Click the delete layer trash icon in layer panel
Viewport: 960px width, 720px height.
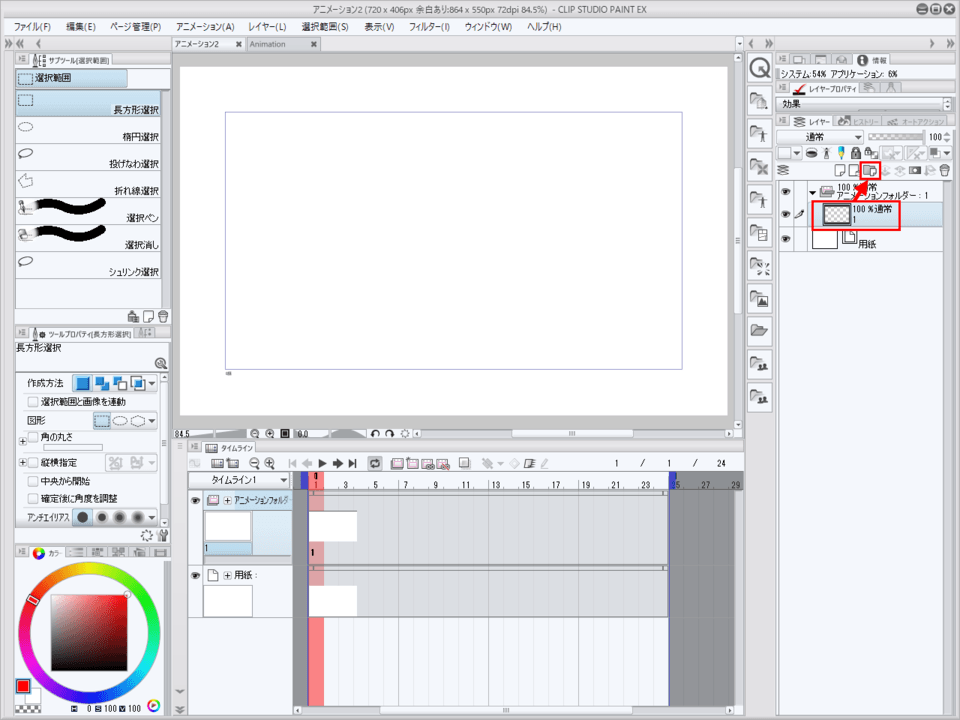tap(945, 170)
